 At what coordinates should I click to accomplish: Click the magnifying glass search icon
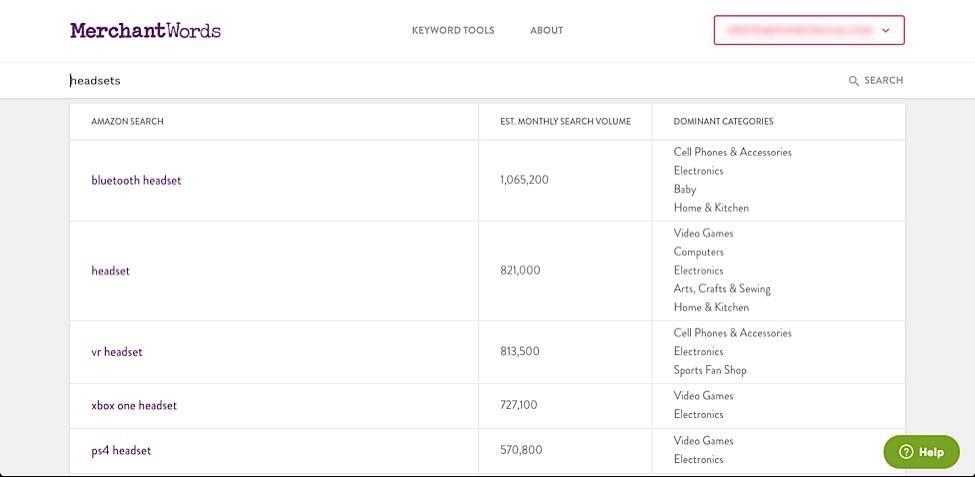point(854,81)
